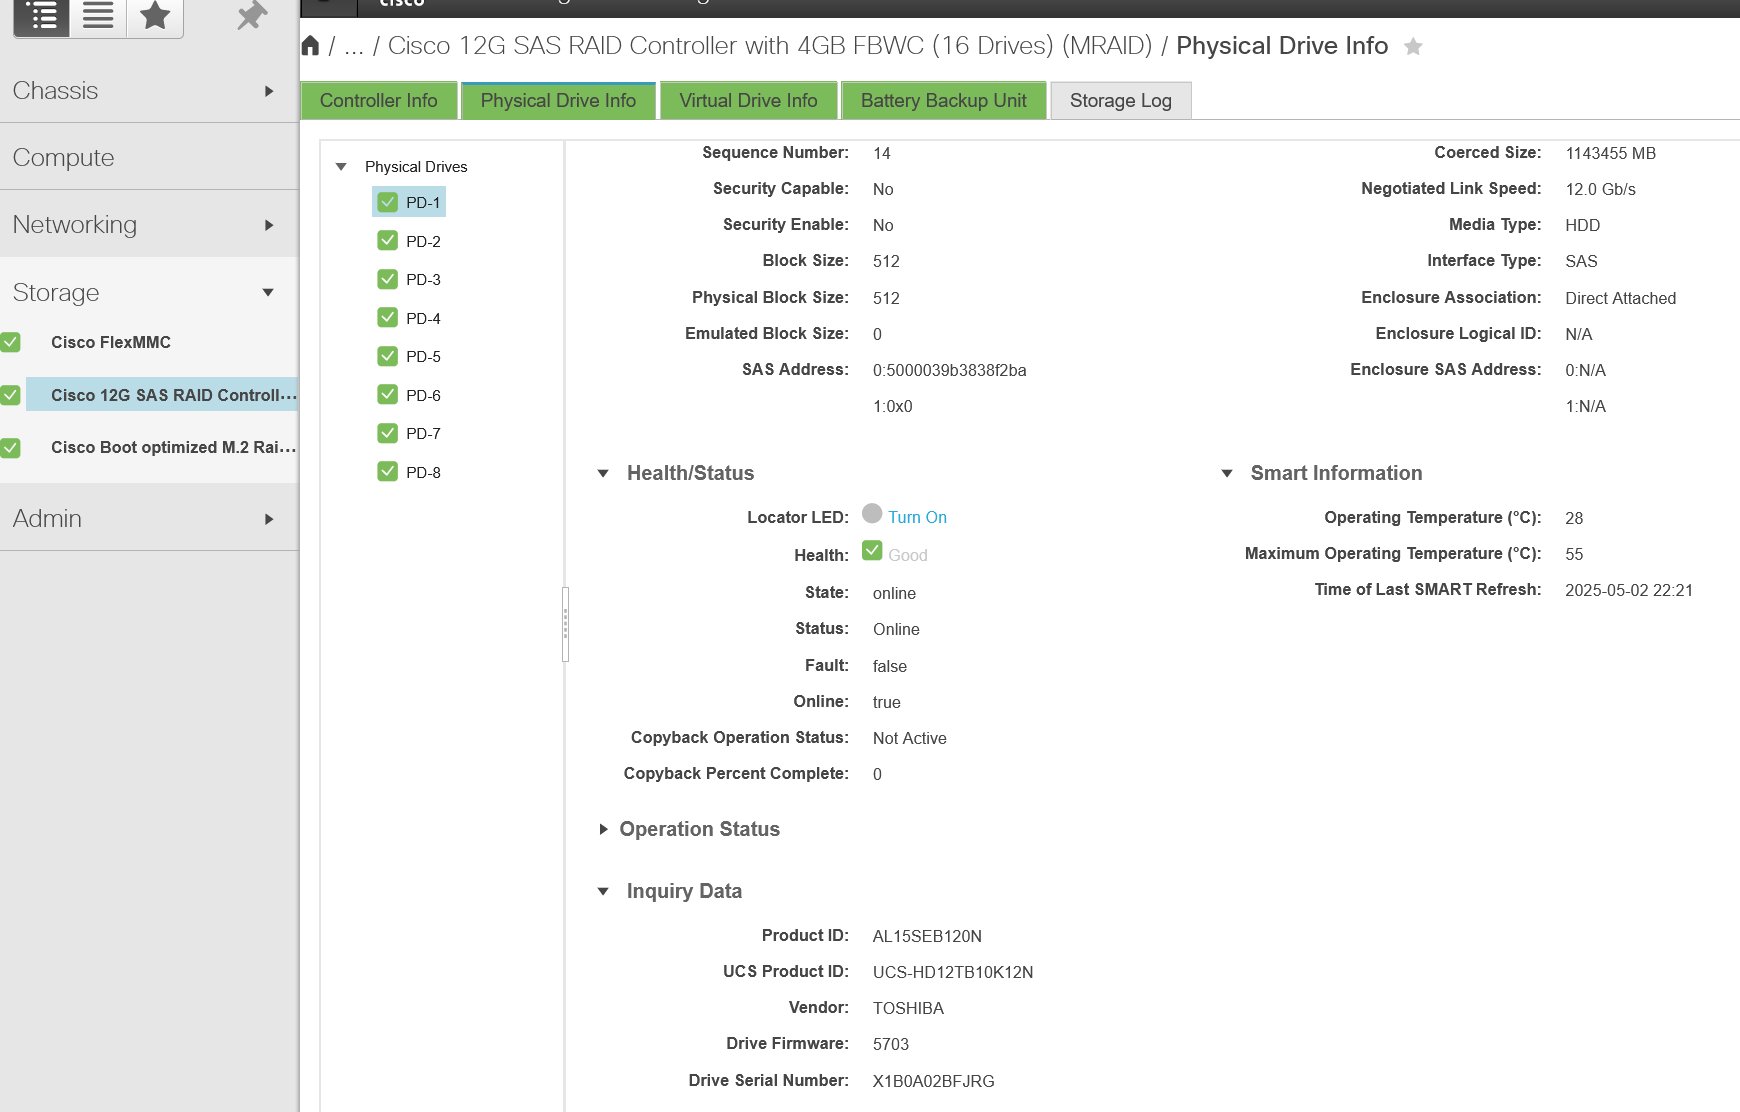Click the breadcrumb ellipsis link
Image resolution: width=1740 pixels, height=1112 pixels.
(354, 46)
